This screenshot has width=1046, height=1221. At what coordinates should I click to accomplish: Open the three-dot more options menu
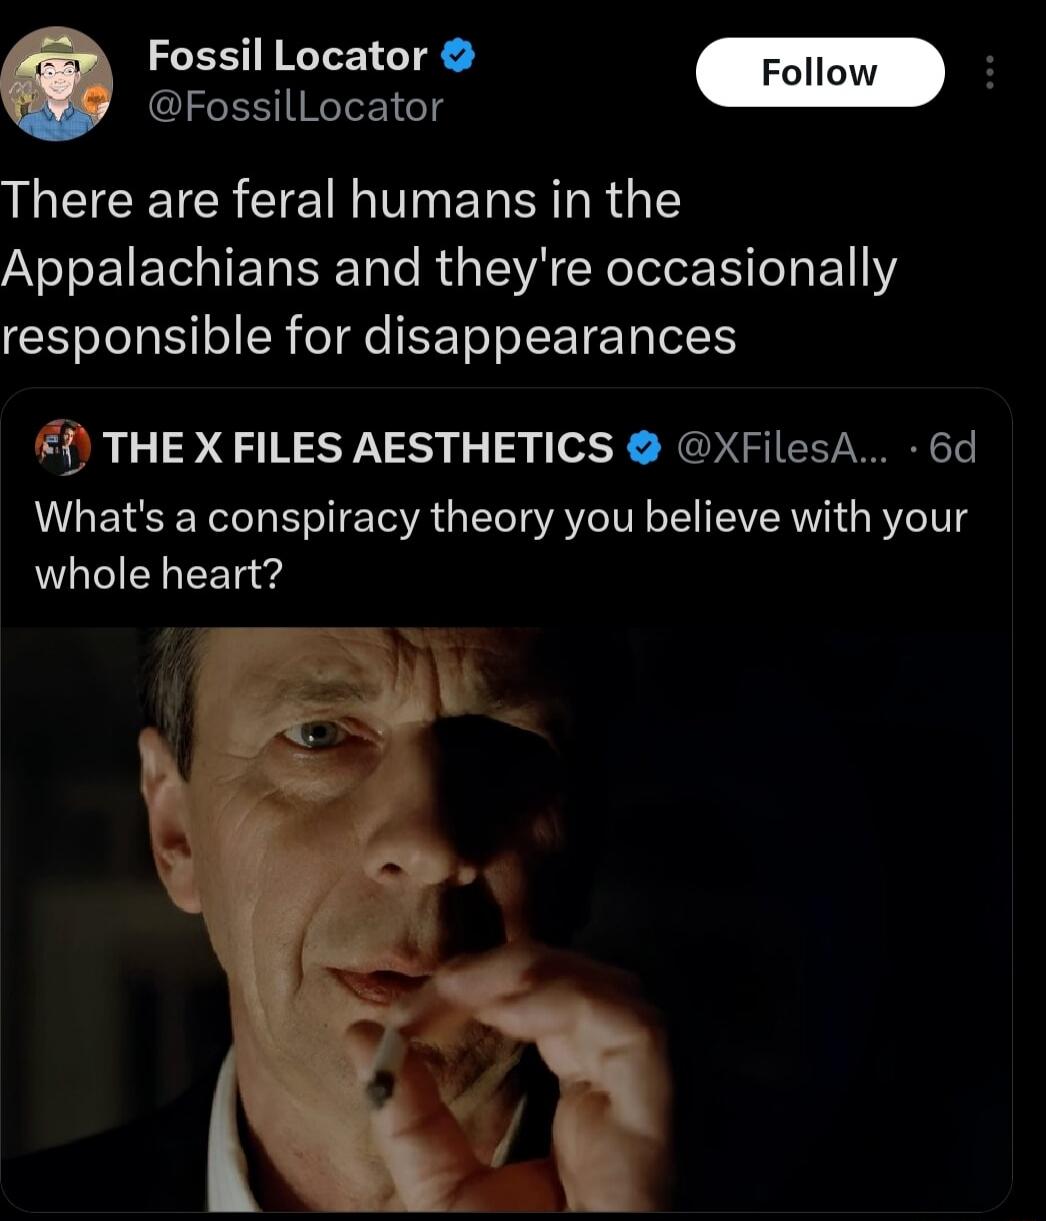click(x=989, y=72)
